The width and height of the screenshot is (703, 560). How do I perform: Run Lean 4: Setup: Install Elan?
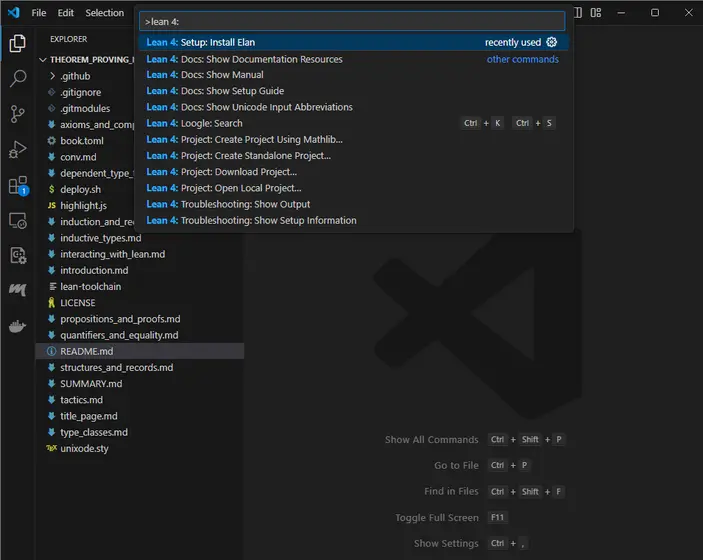point(354,42)
